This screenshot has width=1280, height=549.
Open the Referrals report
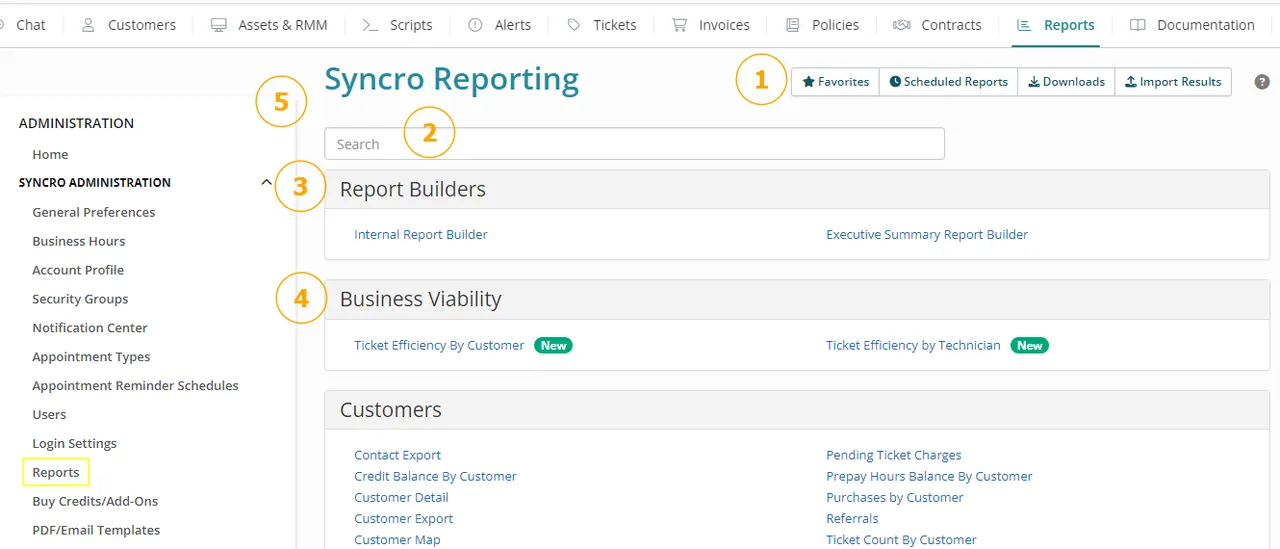pos(852,518)
